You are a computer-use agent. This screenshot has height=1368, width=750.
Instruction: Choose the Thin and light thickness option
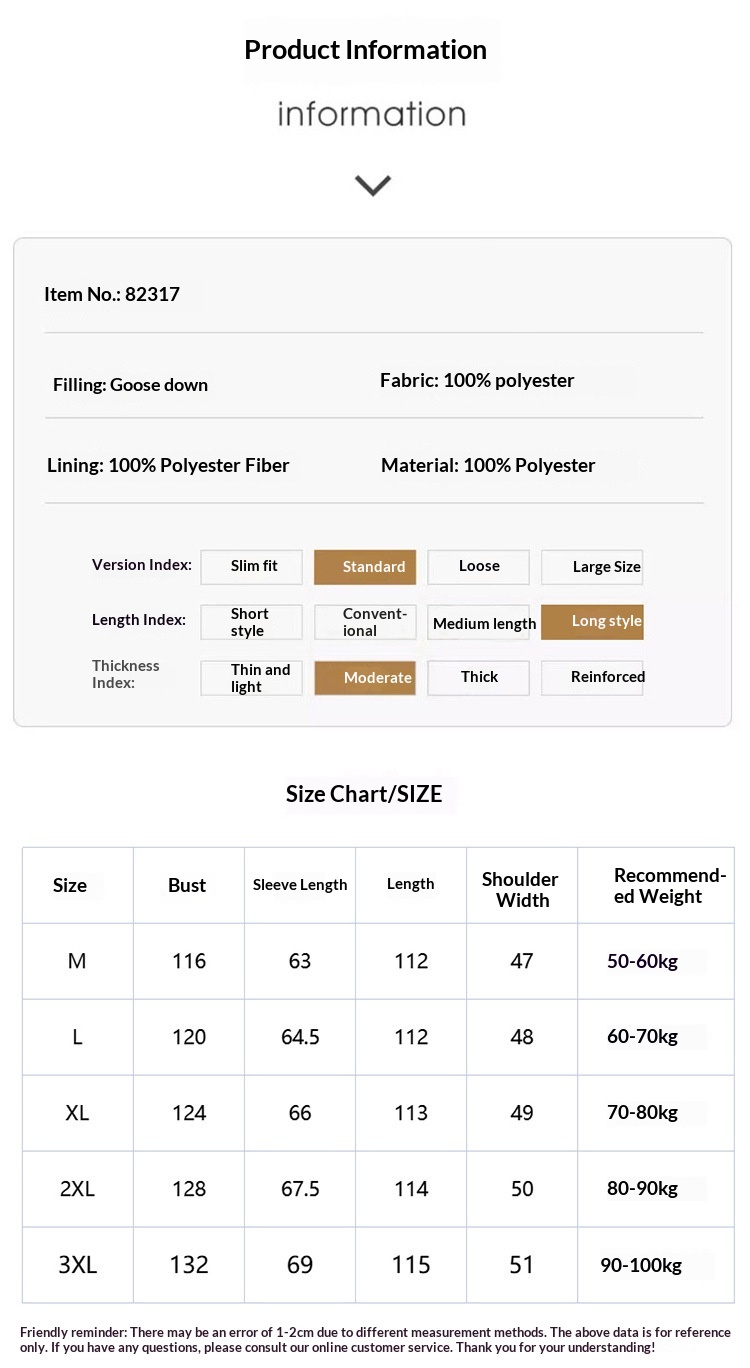click(x=252, y=678)
